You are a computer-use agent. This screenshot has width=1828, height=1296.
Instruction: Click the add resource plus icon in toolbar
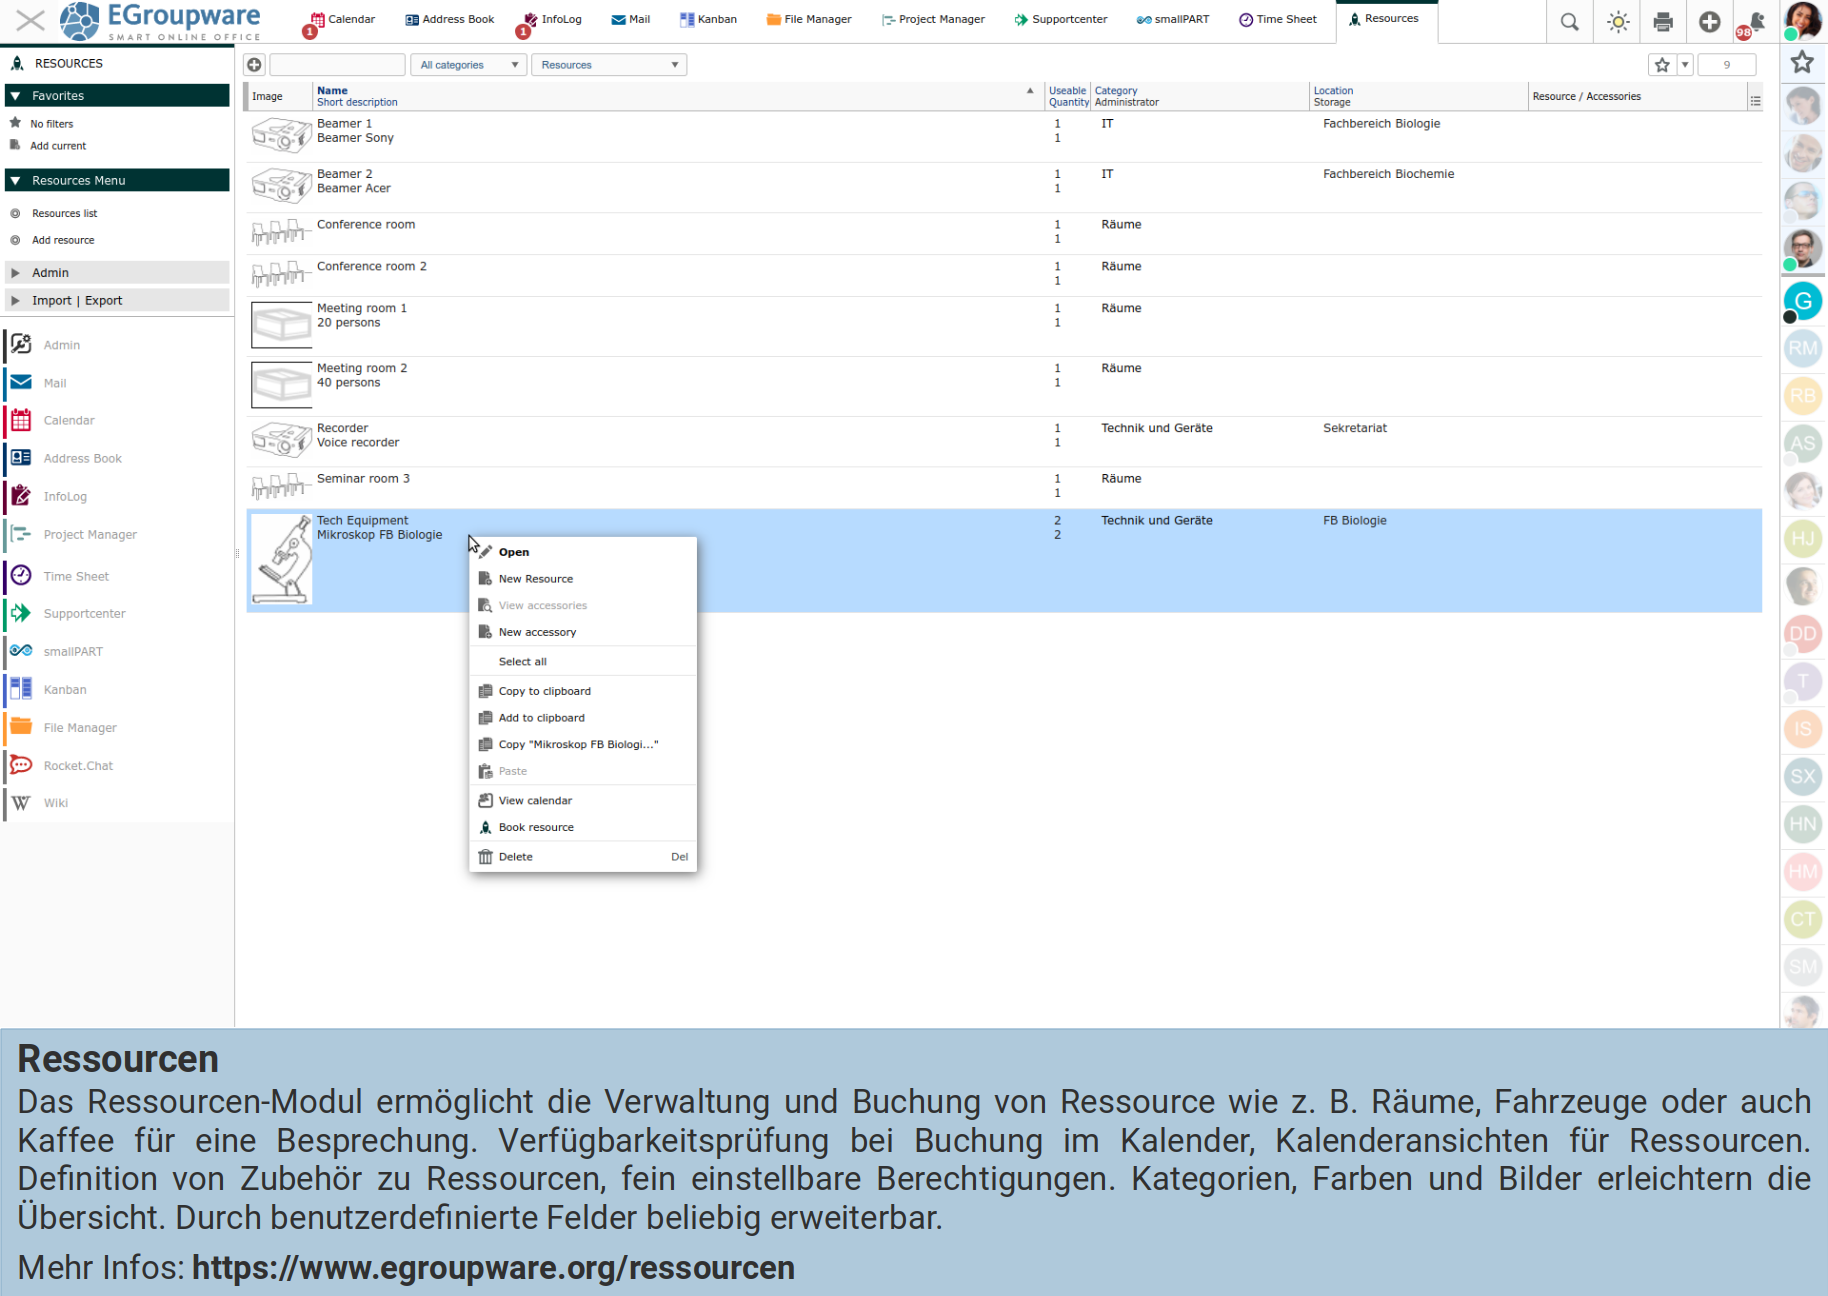(255, 65)
